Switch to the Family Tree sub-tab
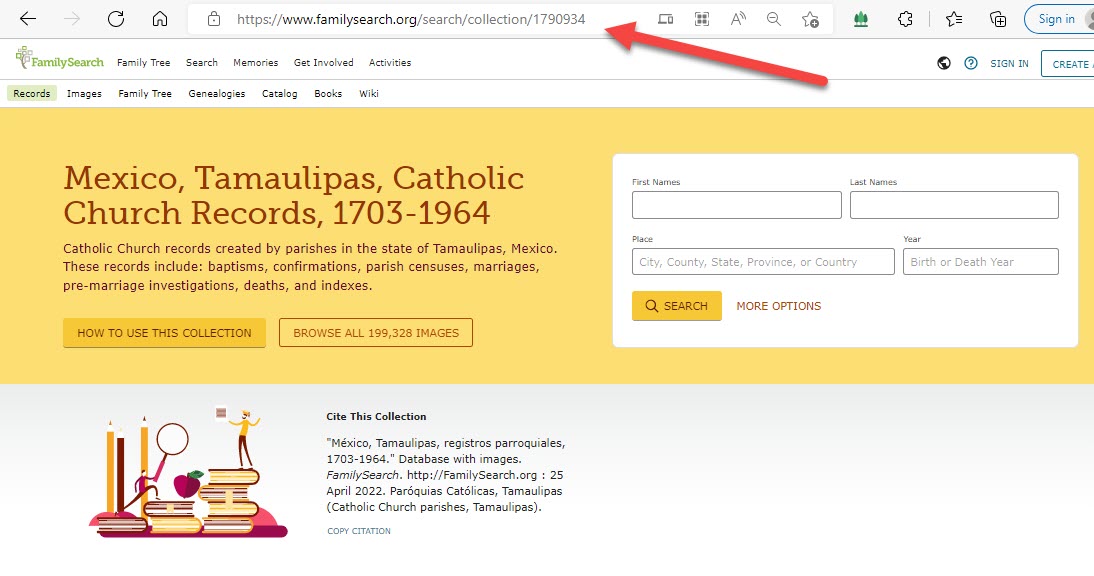Screen dimensions: 1094x576 click(145, 93)
